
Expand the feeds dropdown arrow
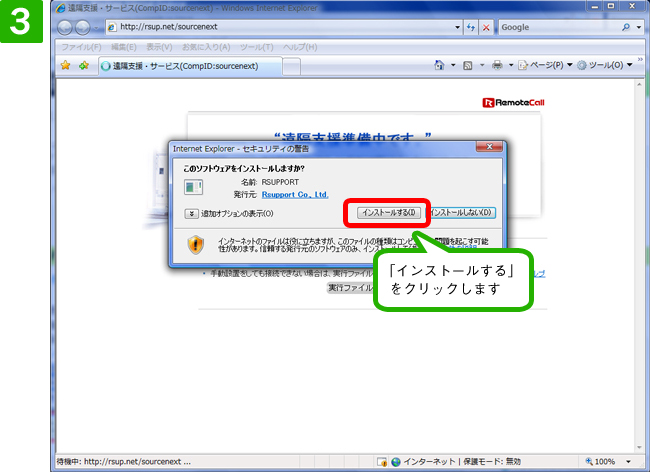pyautogui.click(x=482, y=65)
